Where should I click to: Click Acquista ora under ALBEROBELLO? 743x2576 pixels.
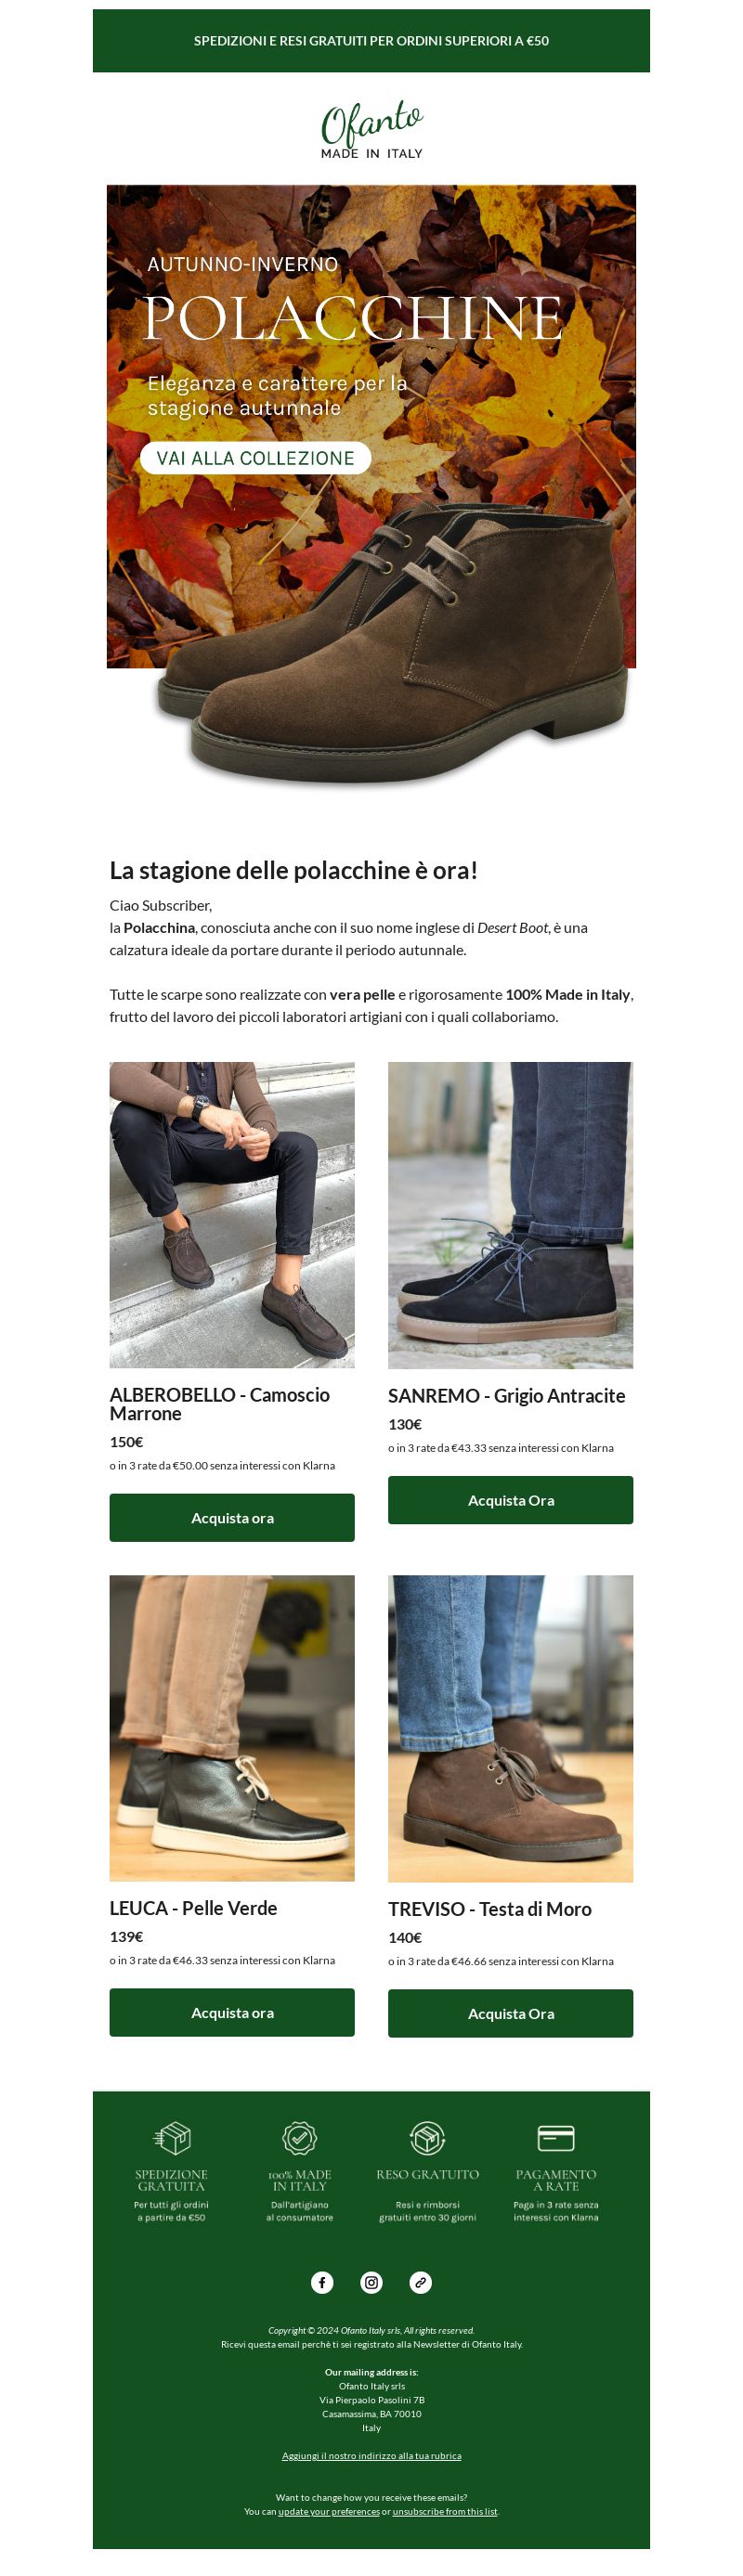point(232,1517)
